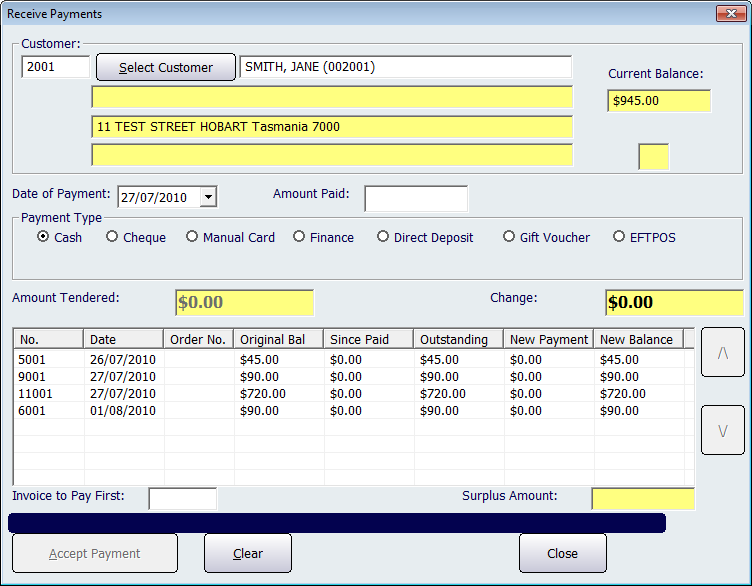Sort by the No. column header
Screen dimensions: 752x586
48,339
